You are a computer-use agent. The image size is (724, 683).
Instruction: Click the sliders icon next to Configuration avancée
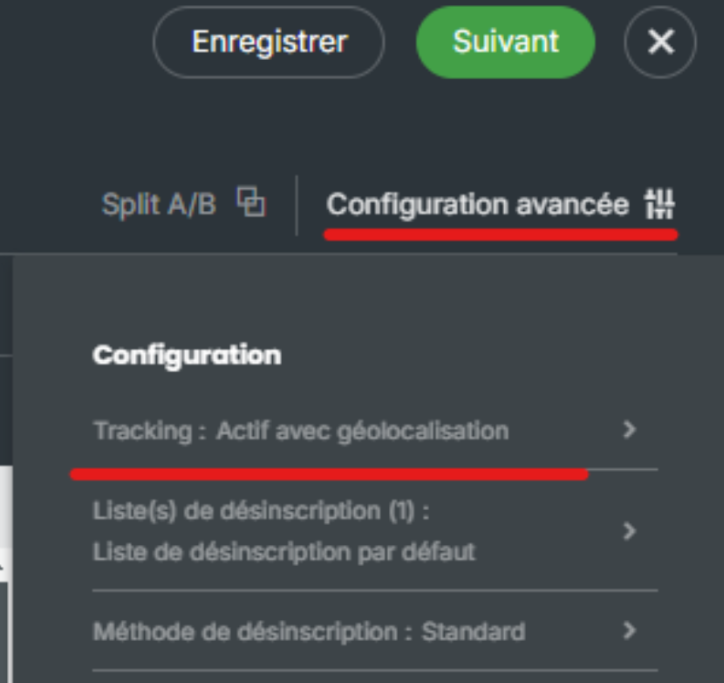660,204
